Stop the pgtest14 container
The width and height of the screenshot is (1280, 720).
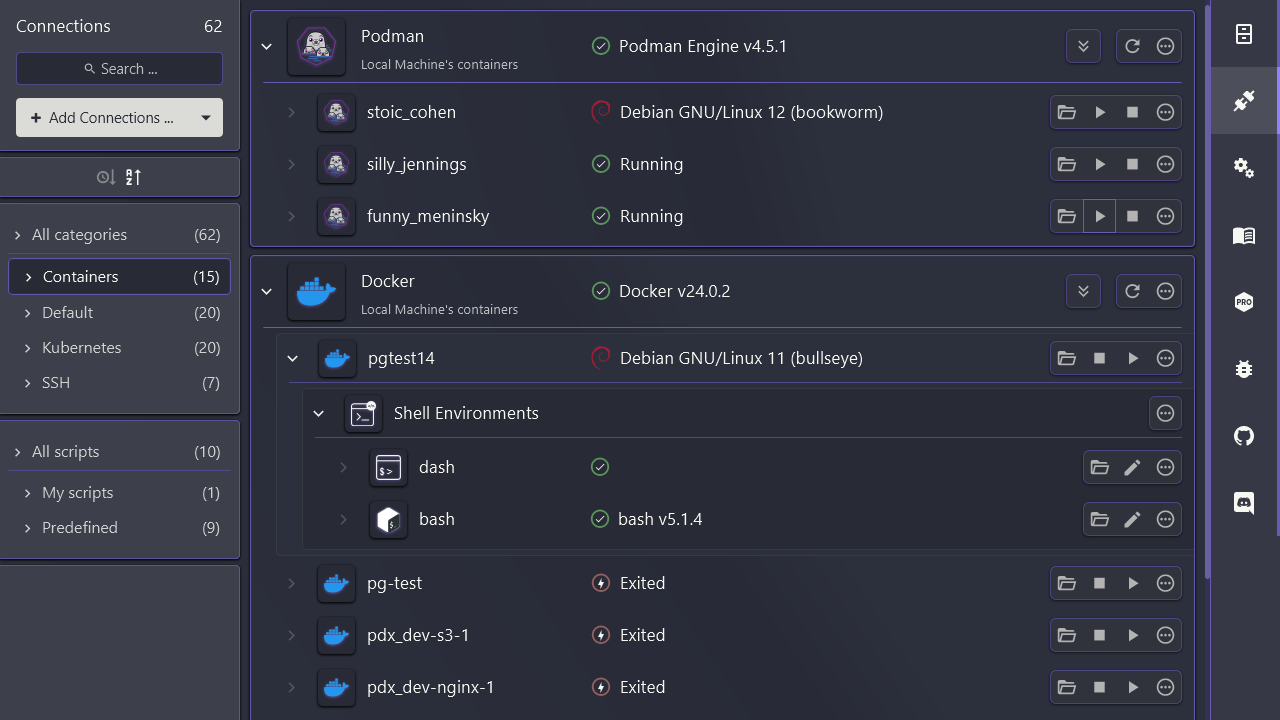click(x=1100, y=358)
